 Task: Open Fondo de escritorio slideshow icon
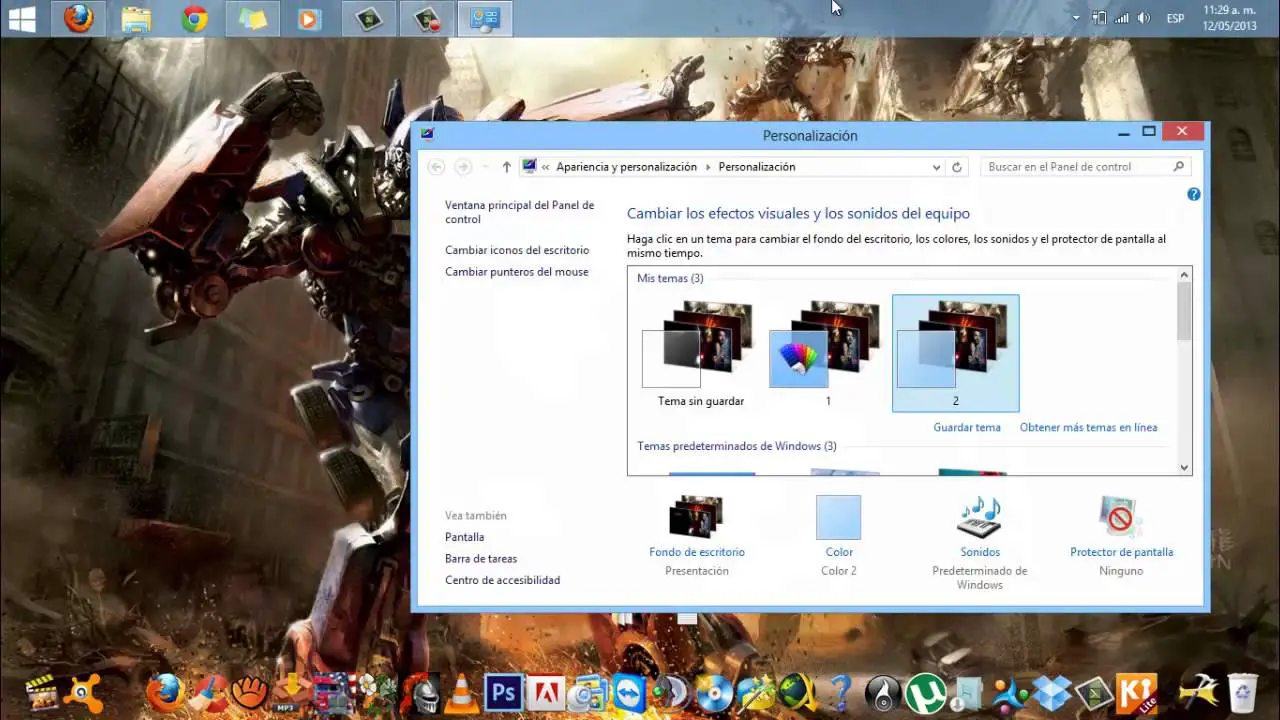point(696,517)
